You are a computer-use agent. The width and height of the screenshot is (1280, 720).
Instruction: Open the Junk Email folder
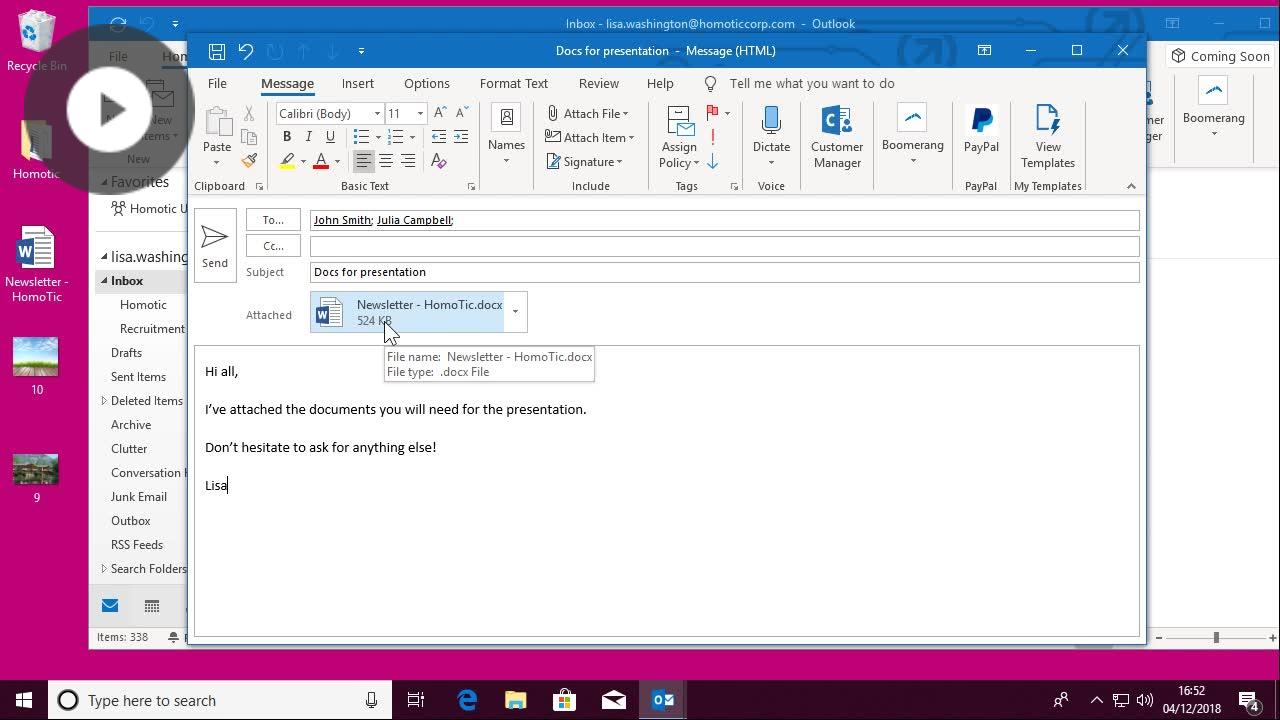click(x=139, y=497)
